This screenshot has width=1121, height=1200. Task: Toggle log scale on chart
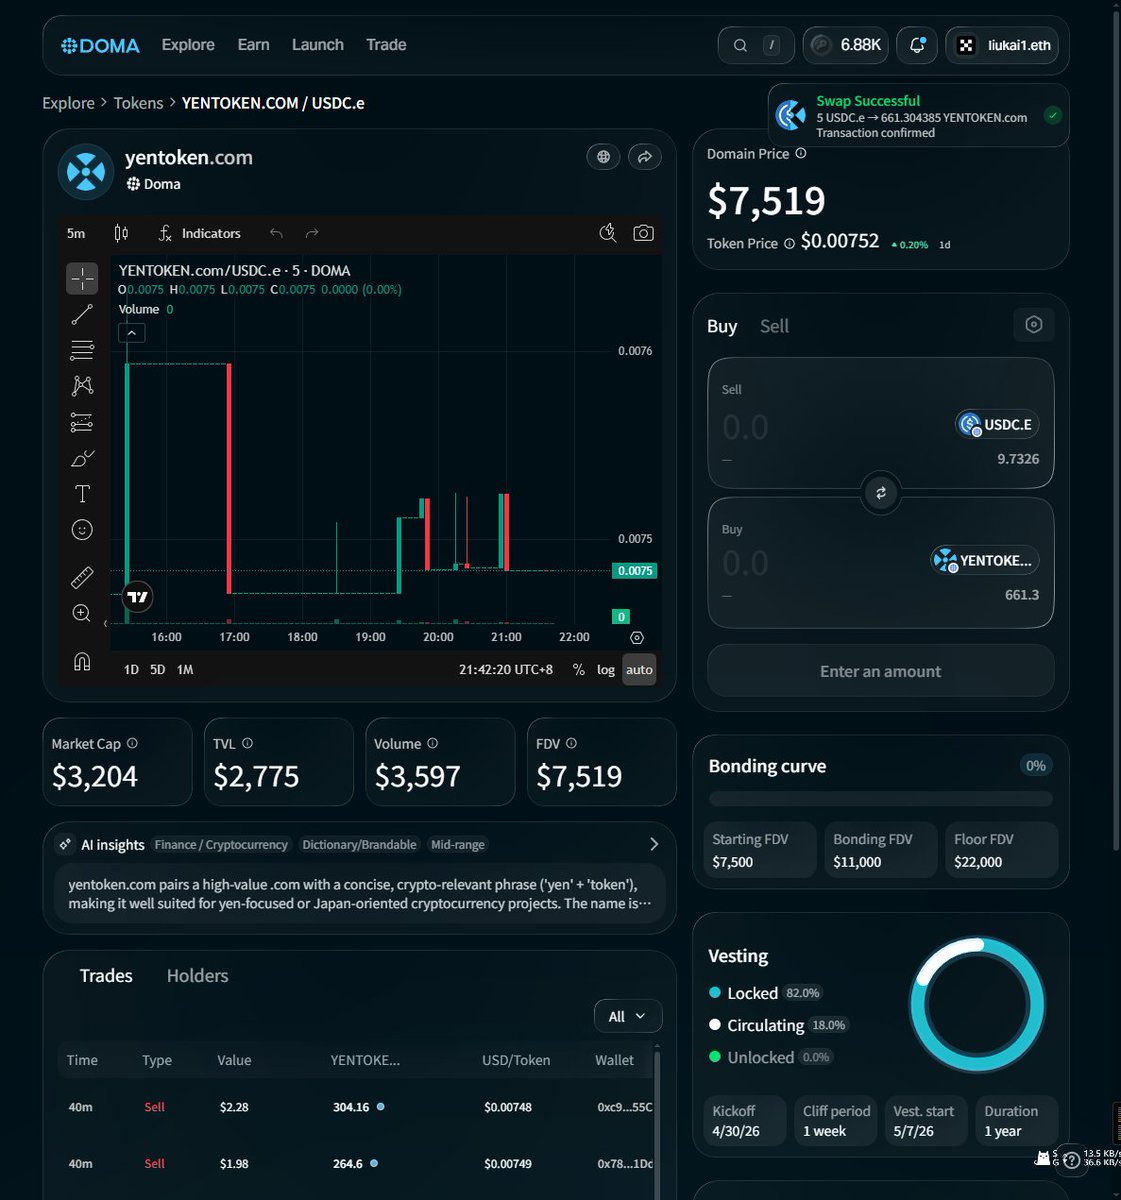tap(606, 670)
